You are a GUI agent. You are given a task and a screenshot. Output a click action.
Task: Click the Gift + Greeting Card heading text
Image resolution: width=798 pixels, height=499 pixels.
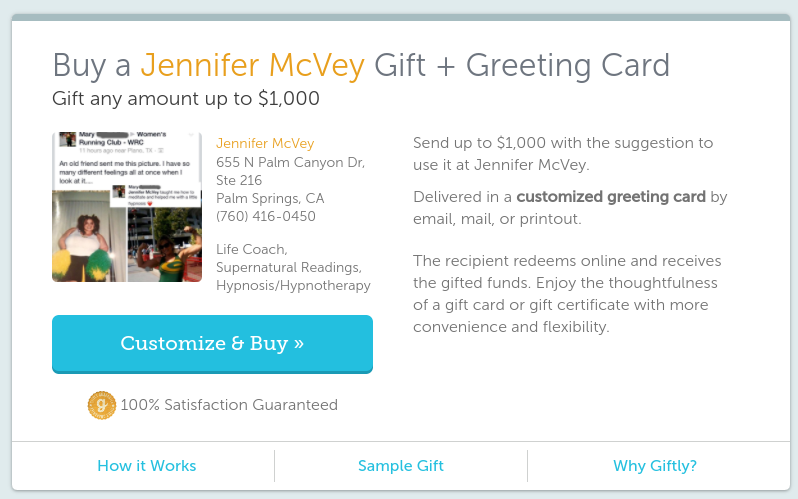[521, 66]
